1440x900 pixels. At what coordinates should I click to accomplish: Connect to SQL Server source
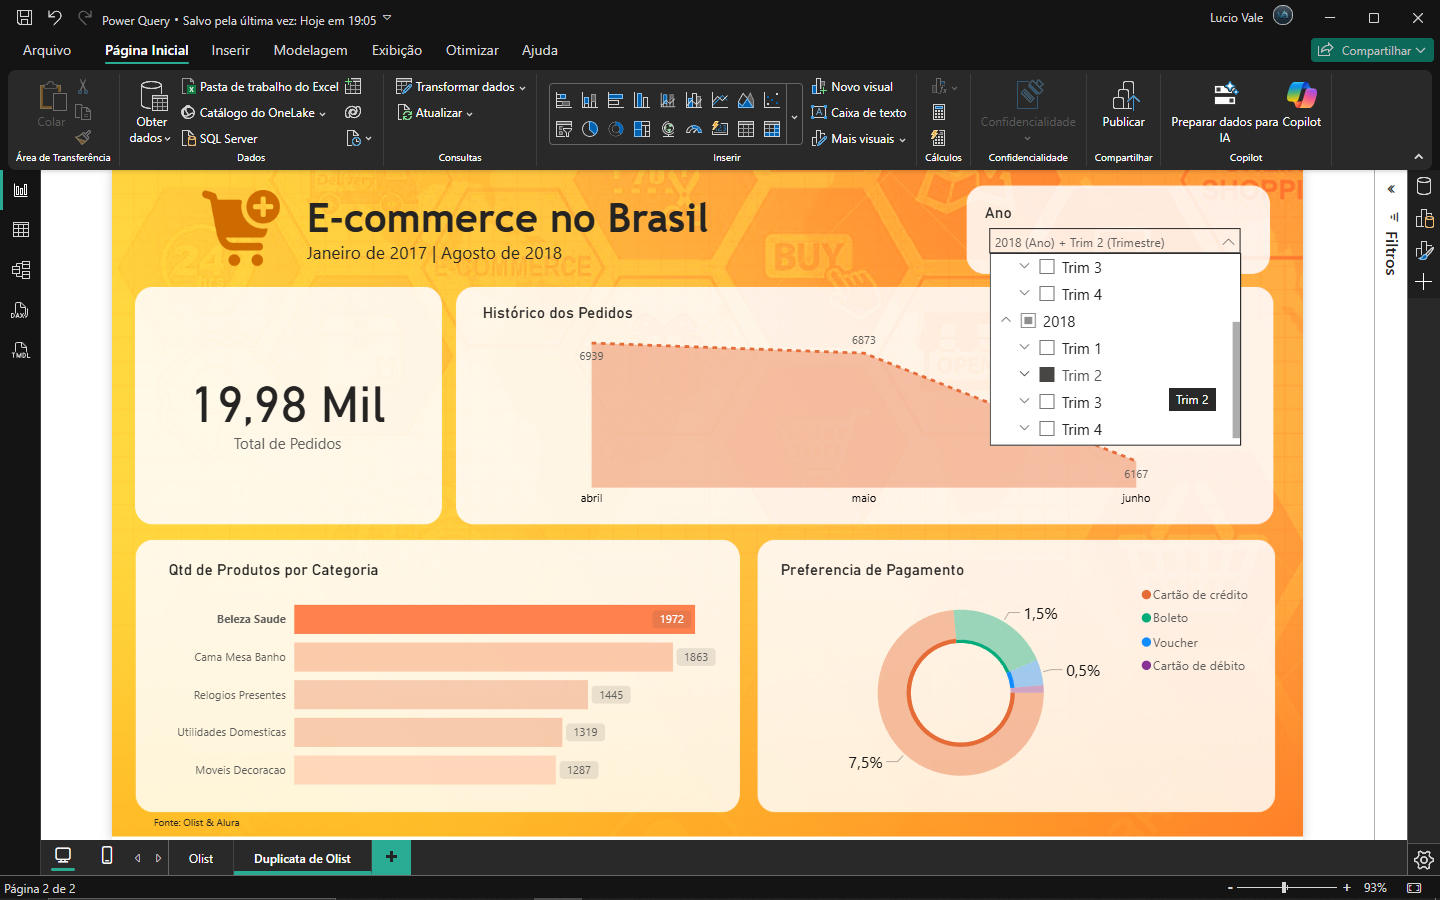[x=219, y=139]
